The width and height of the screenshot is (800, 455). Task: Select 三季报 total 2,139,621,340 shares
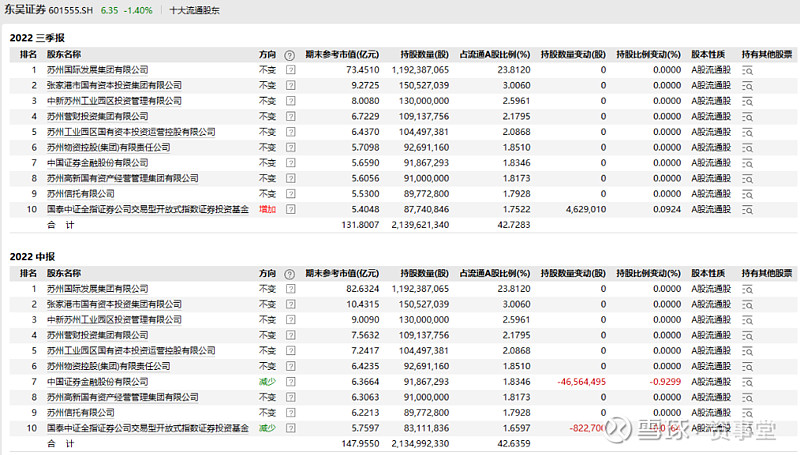click(420, 225)
